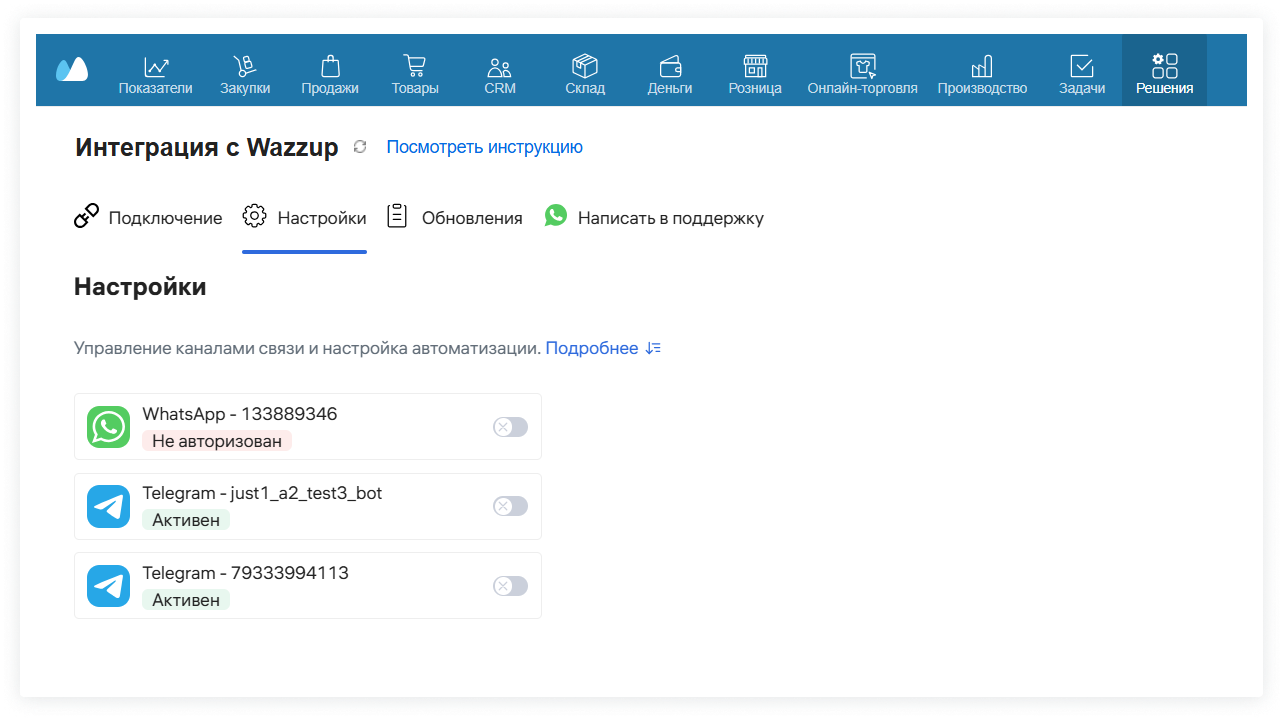Click the Telegram - just1_a2_test3_bot name
The height and width of the screenshot is (719, 1283).
[x=262, y=493]
